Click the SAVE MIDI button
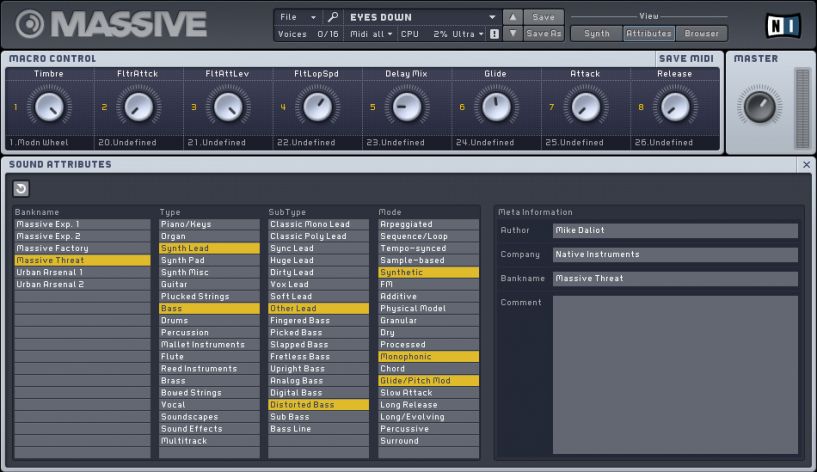 (686, 59)
